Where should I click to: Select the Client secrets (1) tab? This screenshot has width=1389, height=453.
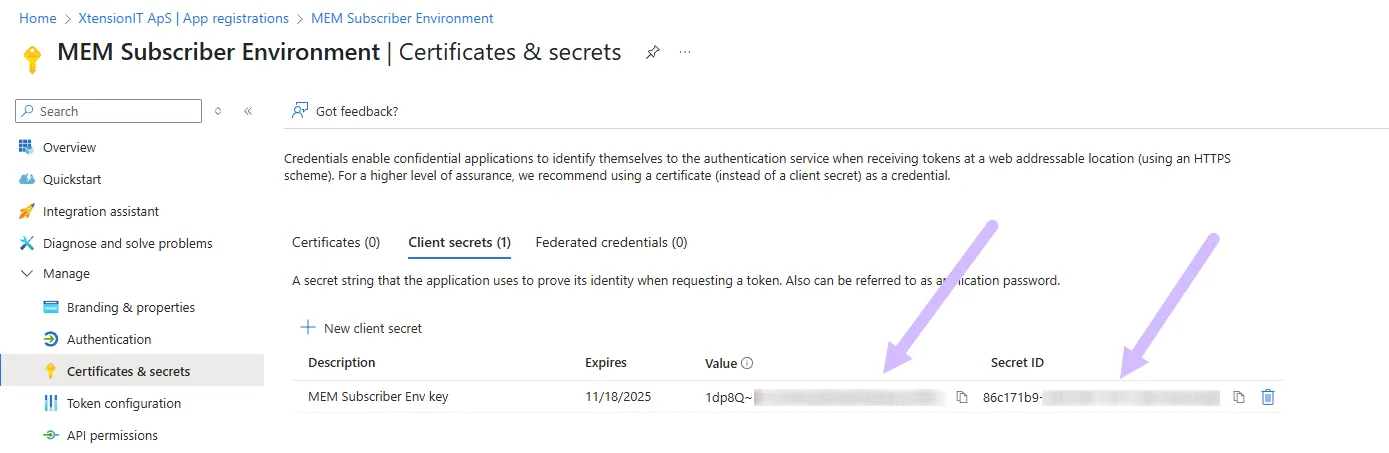point(459,242)
